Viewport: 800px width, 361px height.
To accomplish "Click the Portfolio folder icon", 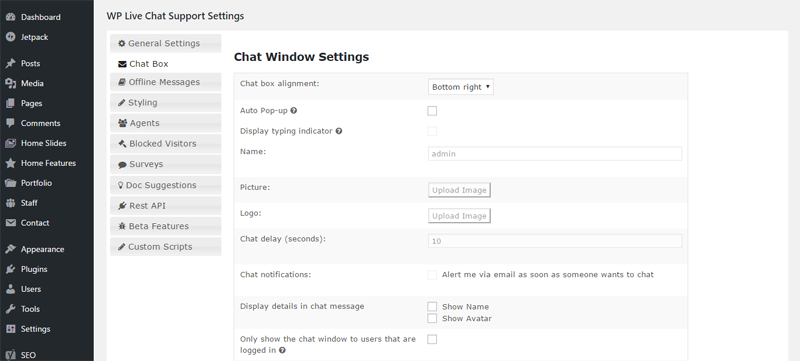I will point(10,183).
